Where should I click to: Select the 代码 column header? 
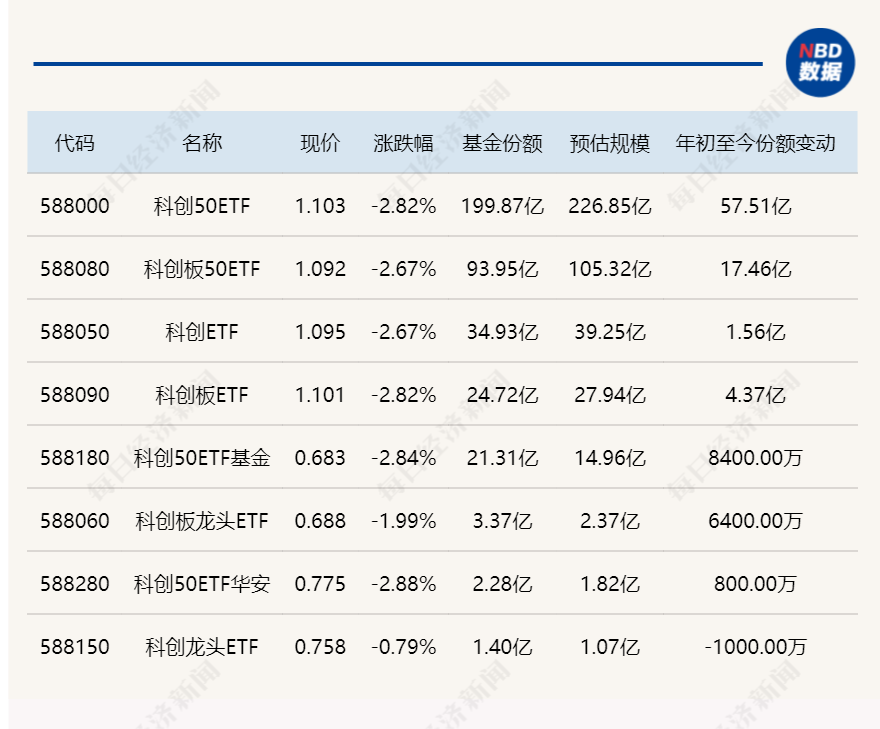coord(74,143)
